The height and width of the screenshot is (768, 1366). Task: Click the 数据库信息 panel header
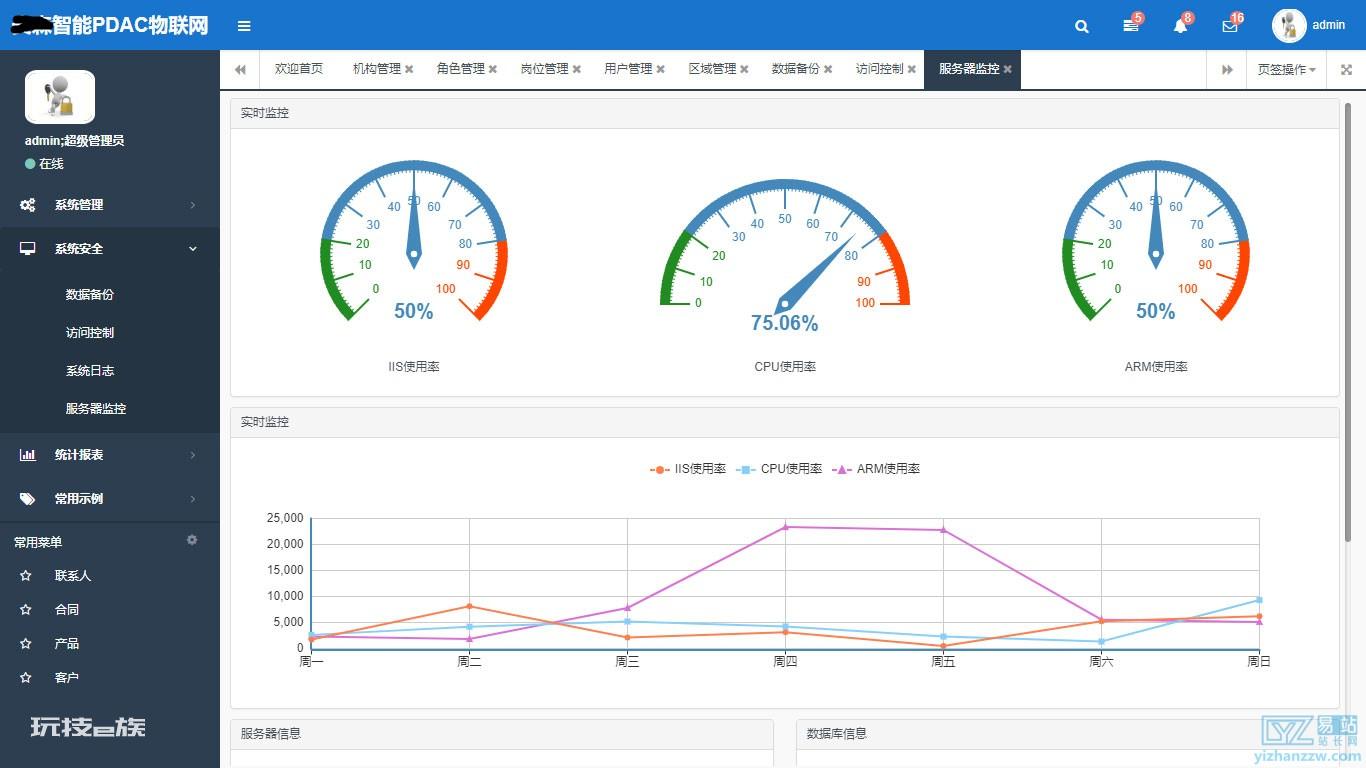click(x=1068, y=734)
